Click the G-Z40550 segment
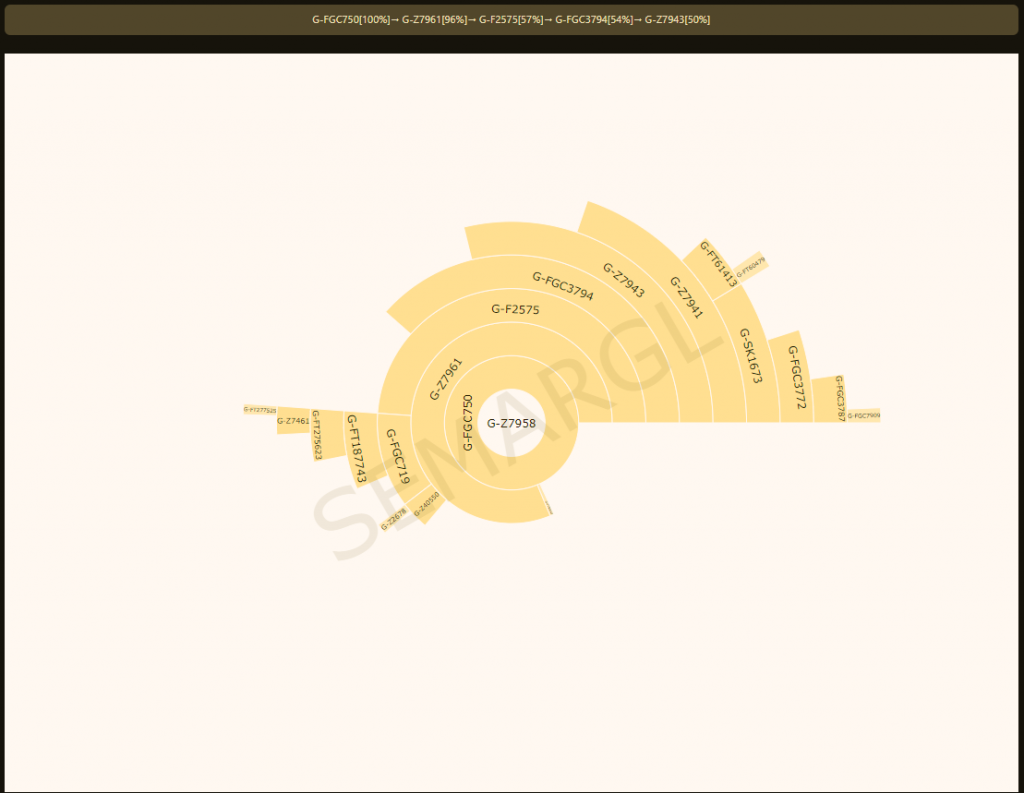Viewport: 1024px width, 793px height. pos(426,504)
